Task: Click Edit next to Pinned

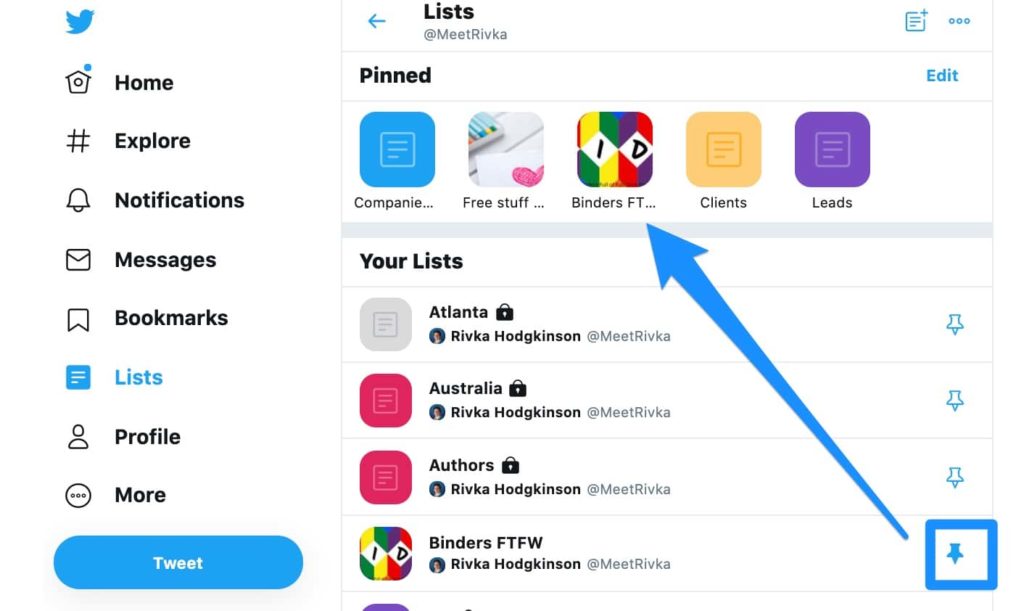Action: [x=942, y=75]
